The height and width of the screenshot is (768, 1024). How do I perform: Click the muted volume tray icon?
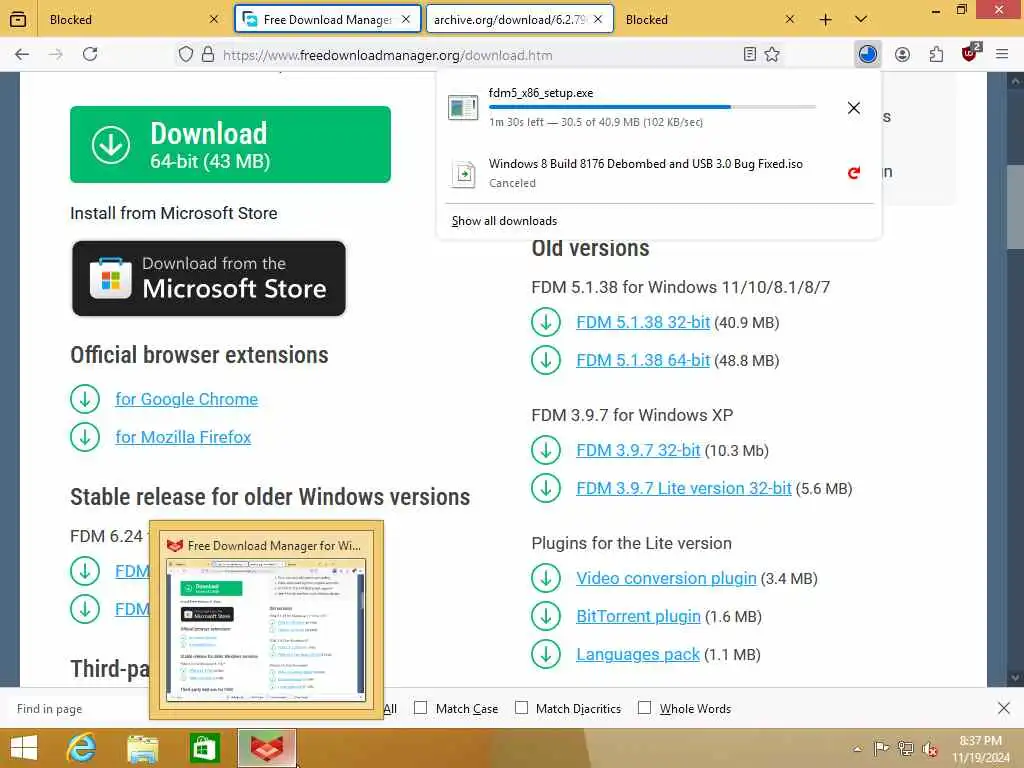(929, 748)
